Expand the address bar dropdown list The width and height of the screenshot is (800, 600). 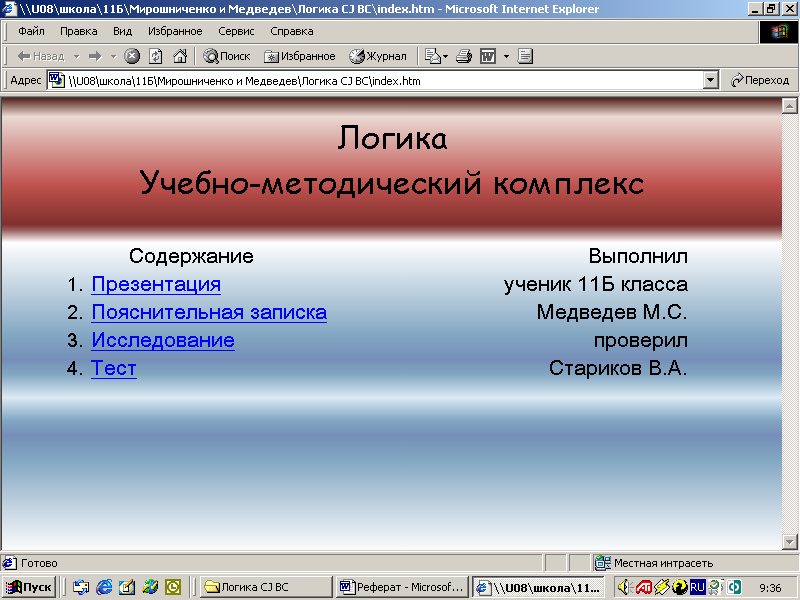tap(710, 81)
